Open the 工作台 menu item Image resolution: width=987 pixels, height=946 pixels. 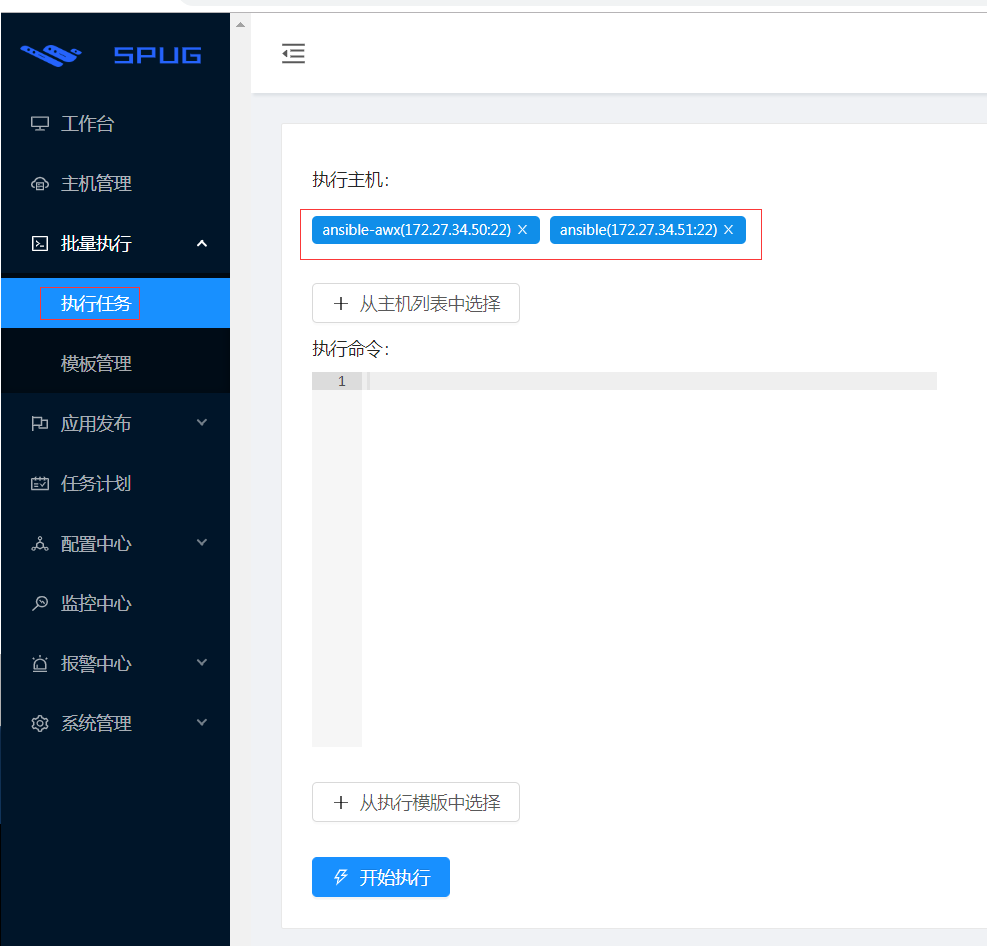tap(116, 123)
